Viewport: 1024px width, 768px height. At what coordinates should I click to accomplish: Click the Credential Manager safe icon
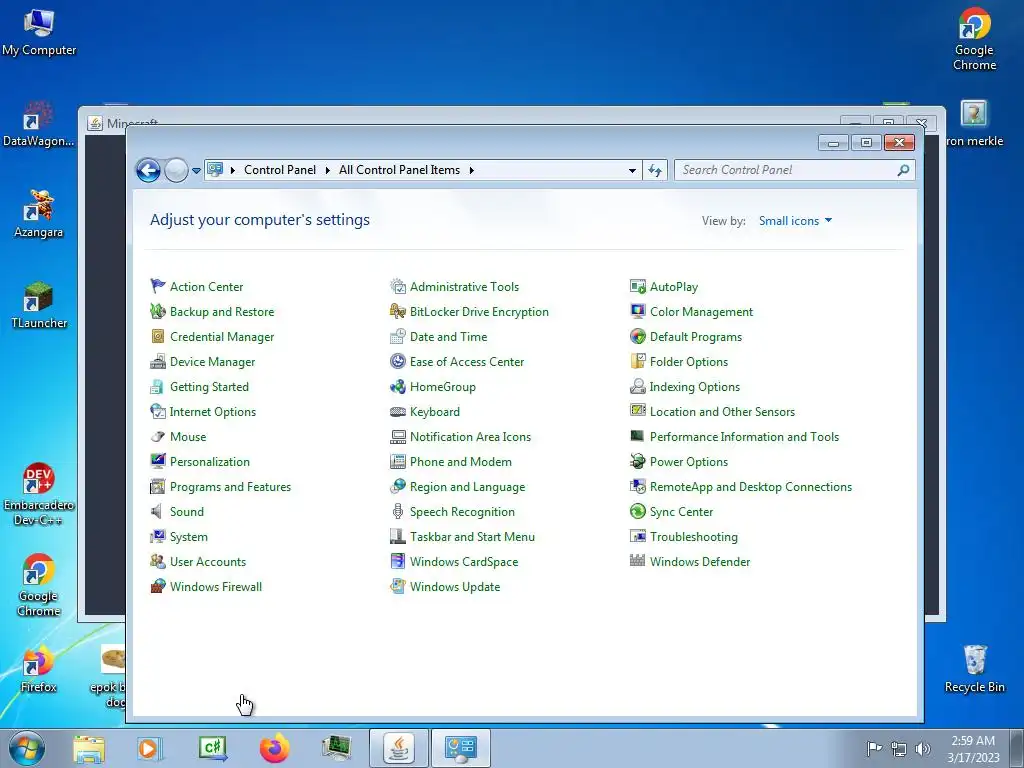pos(158,336)
